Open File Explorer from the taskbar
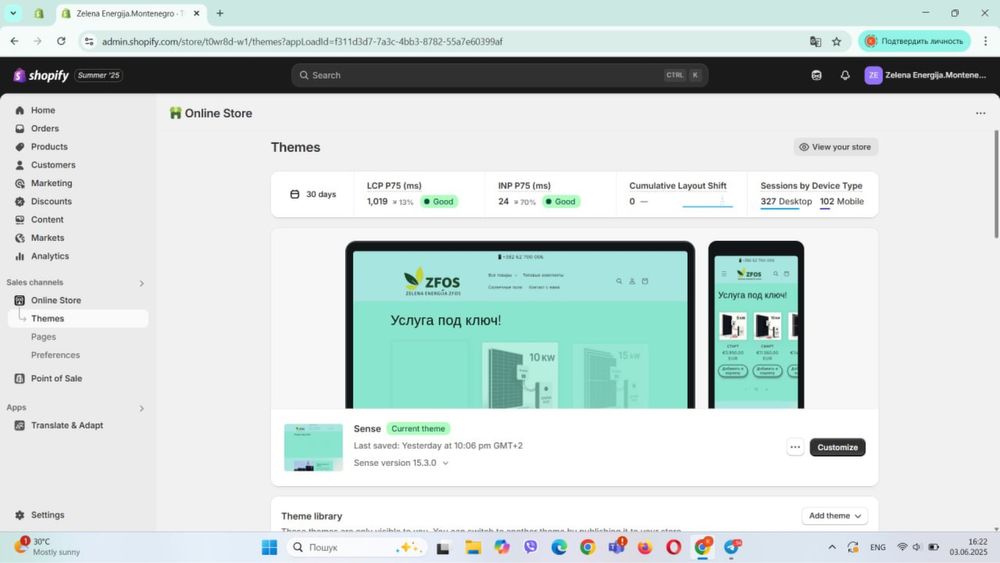The image size is (1000, 563). pyautogui.click(x=473, y=547)
